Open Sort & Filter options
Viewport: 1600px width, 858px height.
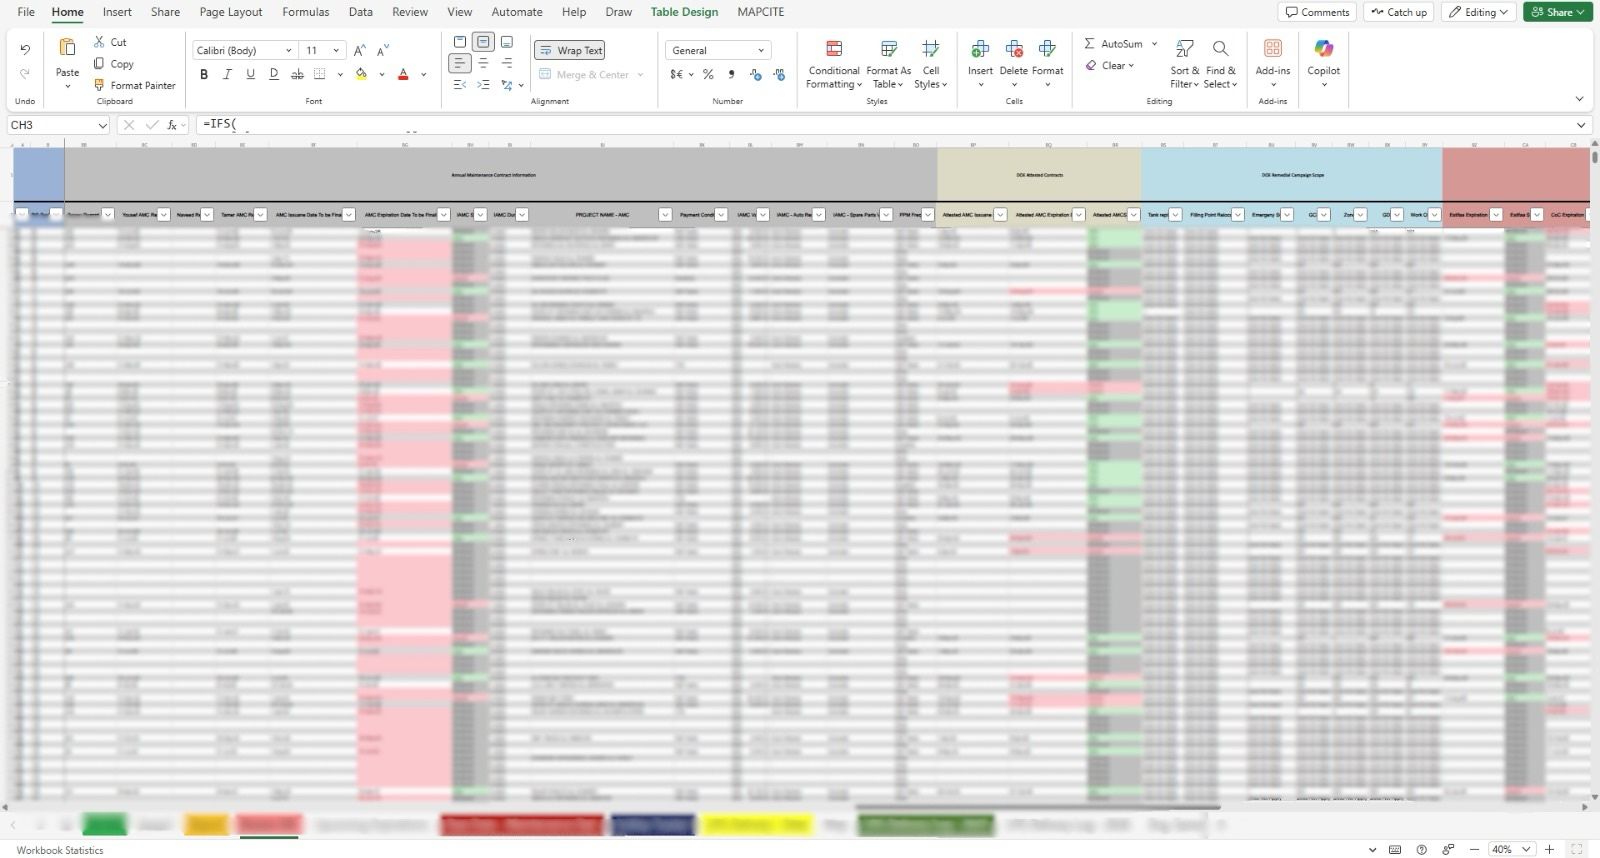1184,64
